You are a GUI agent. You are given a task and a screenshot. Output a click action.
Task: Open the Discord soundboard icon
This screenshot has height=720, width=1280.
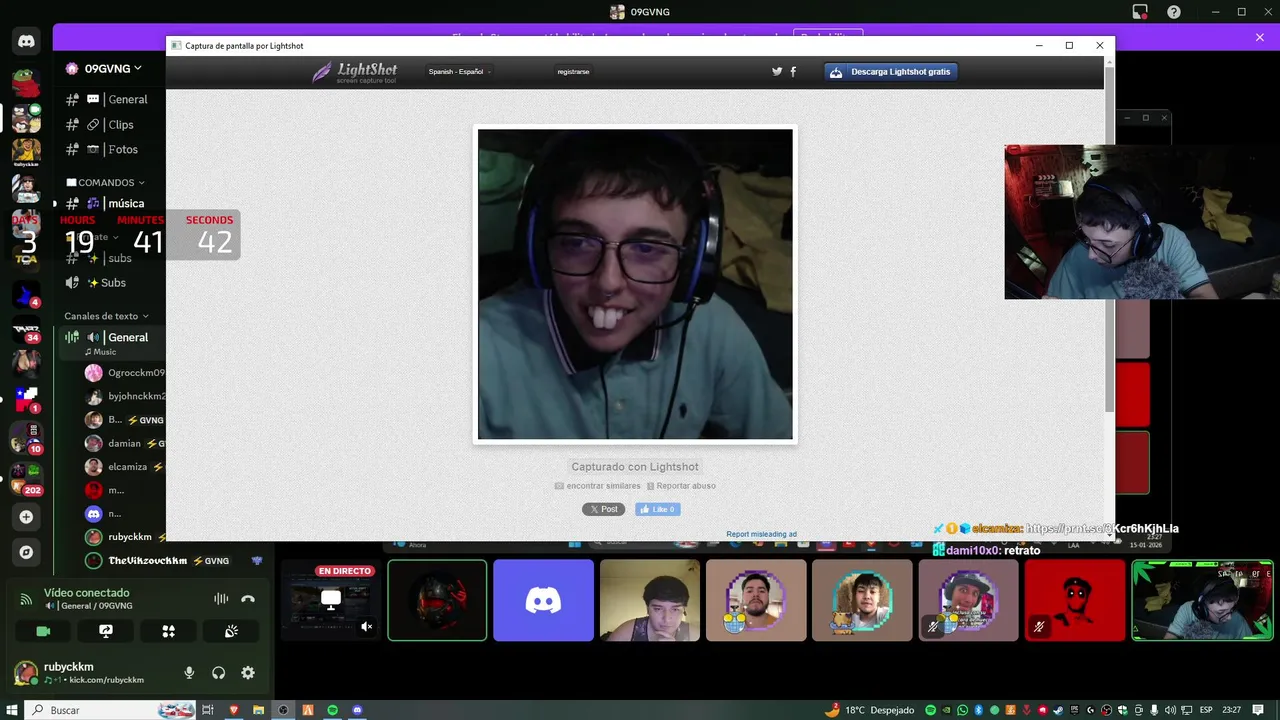[x=231, y=631]
